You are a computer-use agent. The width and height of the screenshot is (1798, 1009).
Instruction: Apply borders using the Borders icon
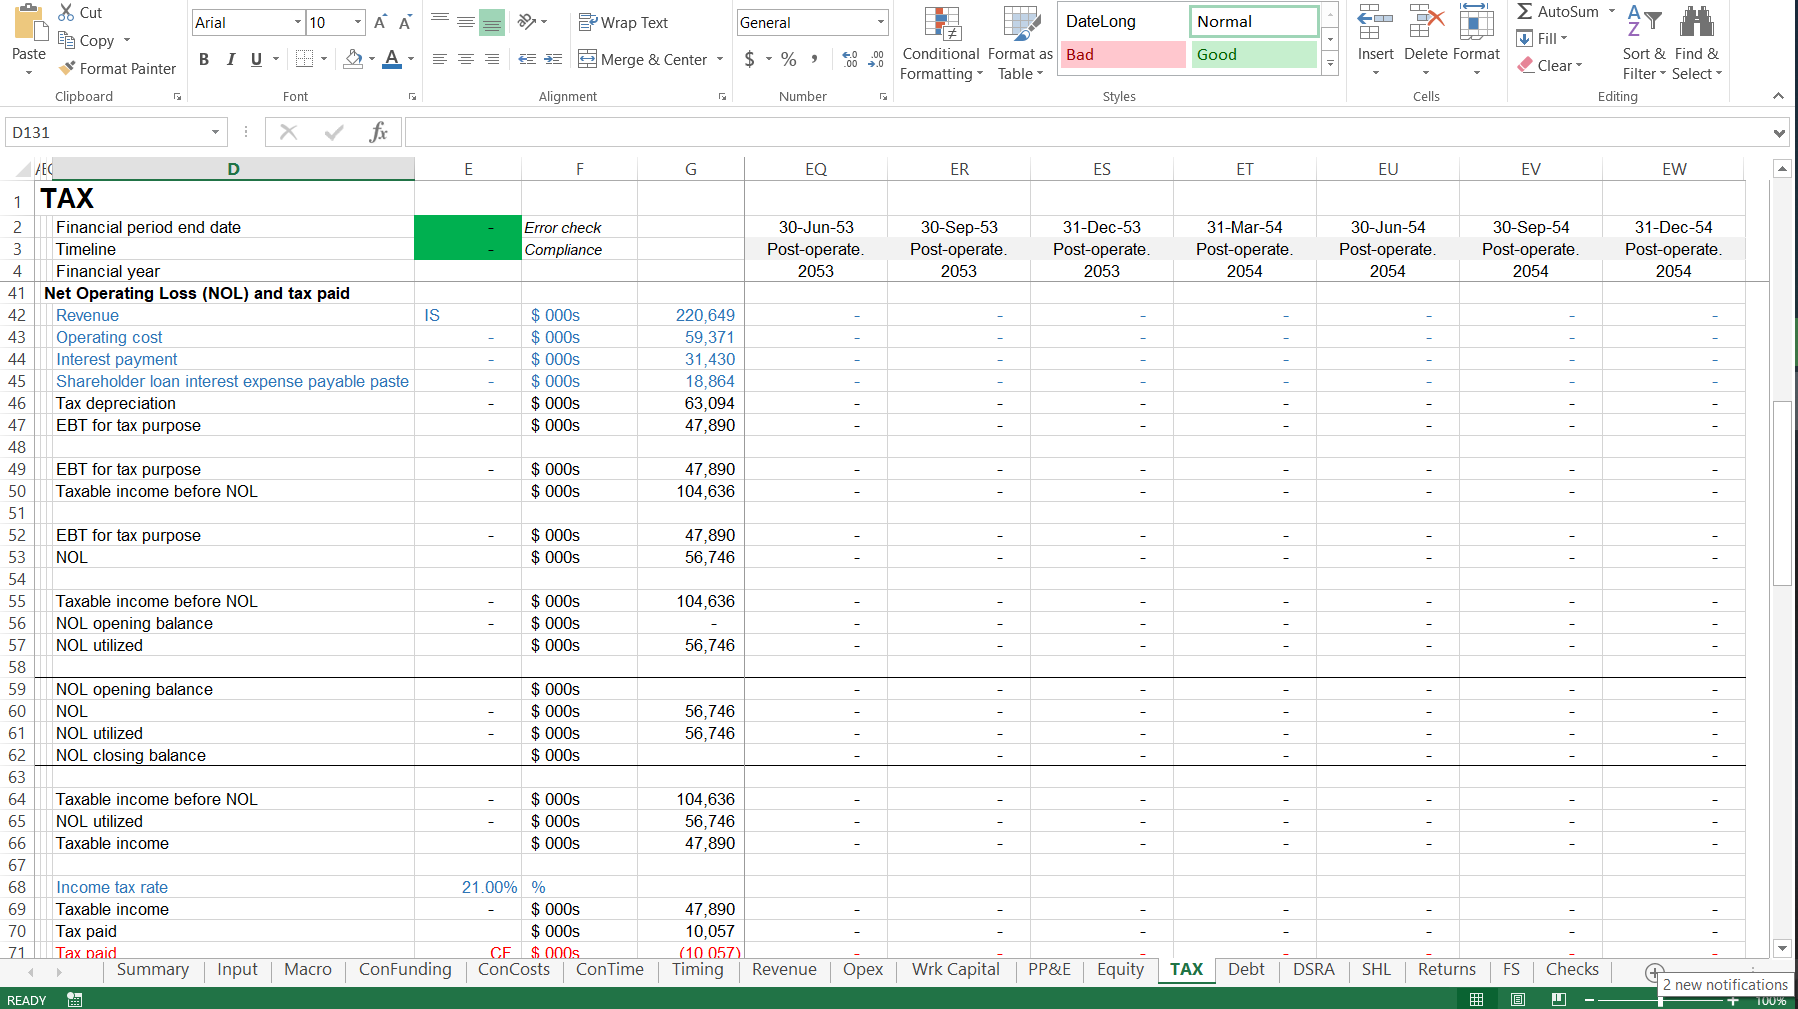[305, 59]
